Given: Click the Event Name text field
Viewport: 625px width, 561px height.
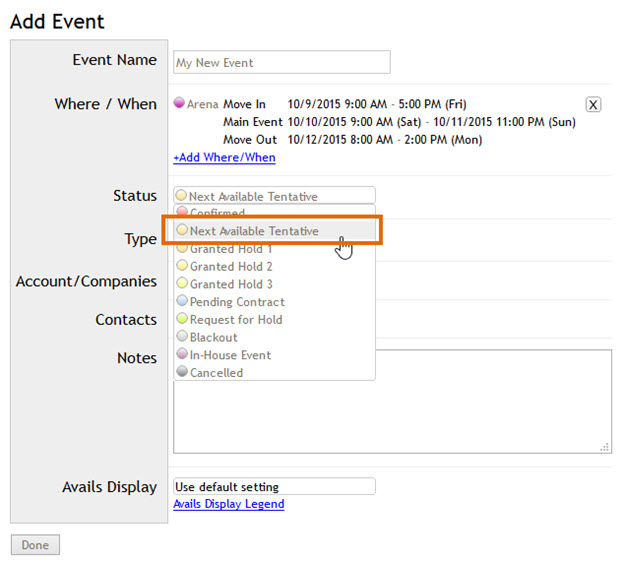Looking at the screenshot, I should point(281,62).
